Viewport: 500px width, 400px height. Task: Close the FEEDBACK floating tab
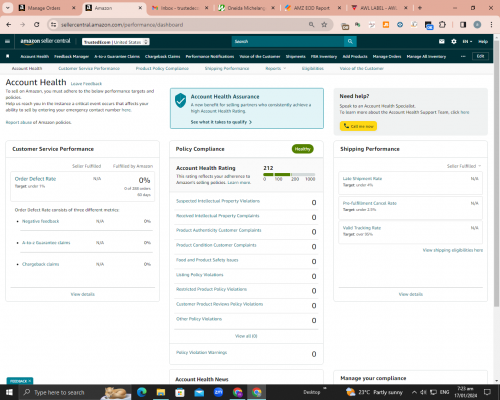[x=30, y=381]
